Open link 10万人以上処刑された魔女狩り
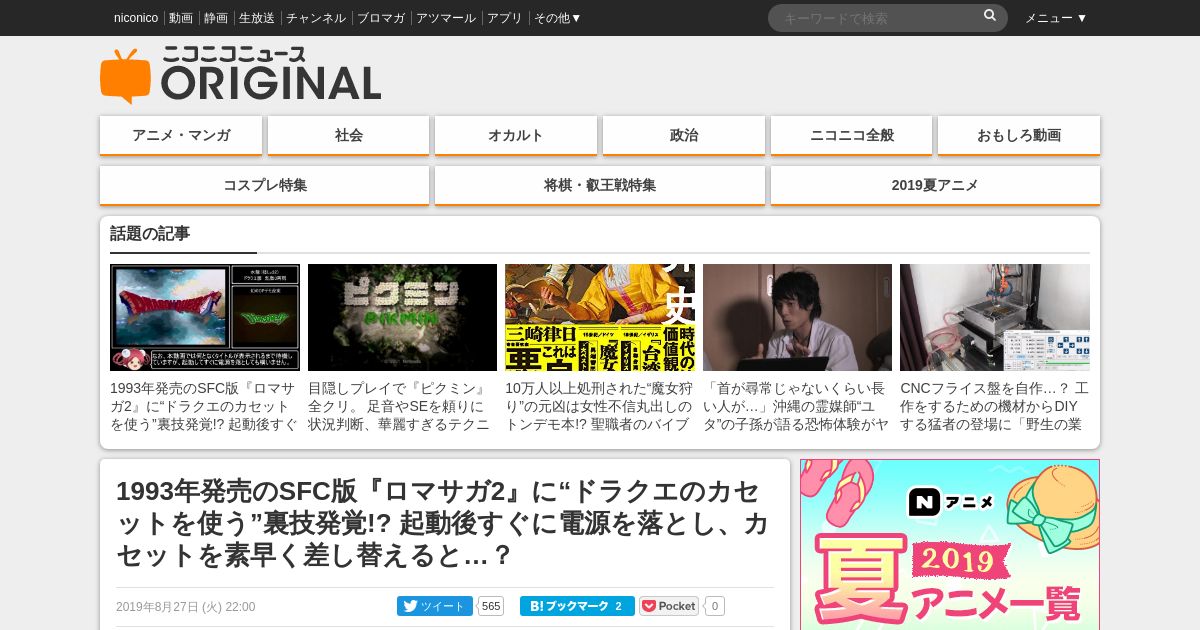The image size is (1200, 630). [x=600, y=406]
